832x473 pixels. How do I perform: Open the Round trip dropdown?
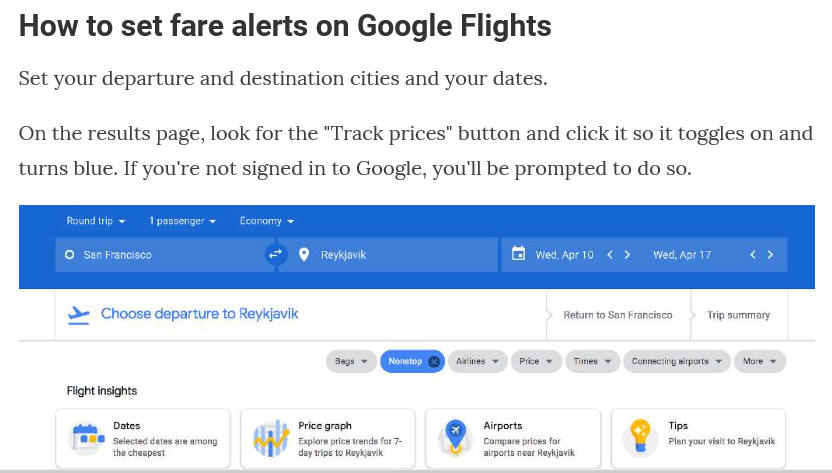(96, 221)
